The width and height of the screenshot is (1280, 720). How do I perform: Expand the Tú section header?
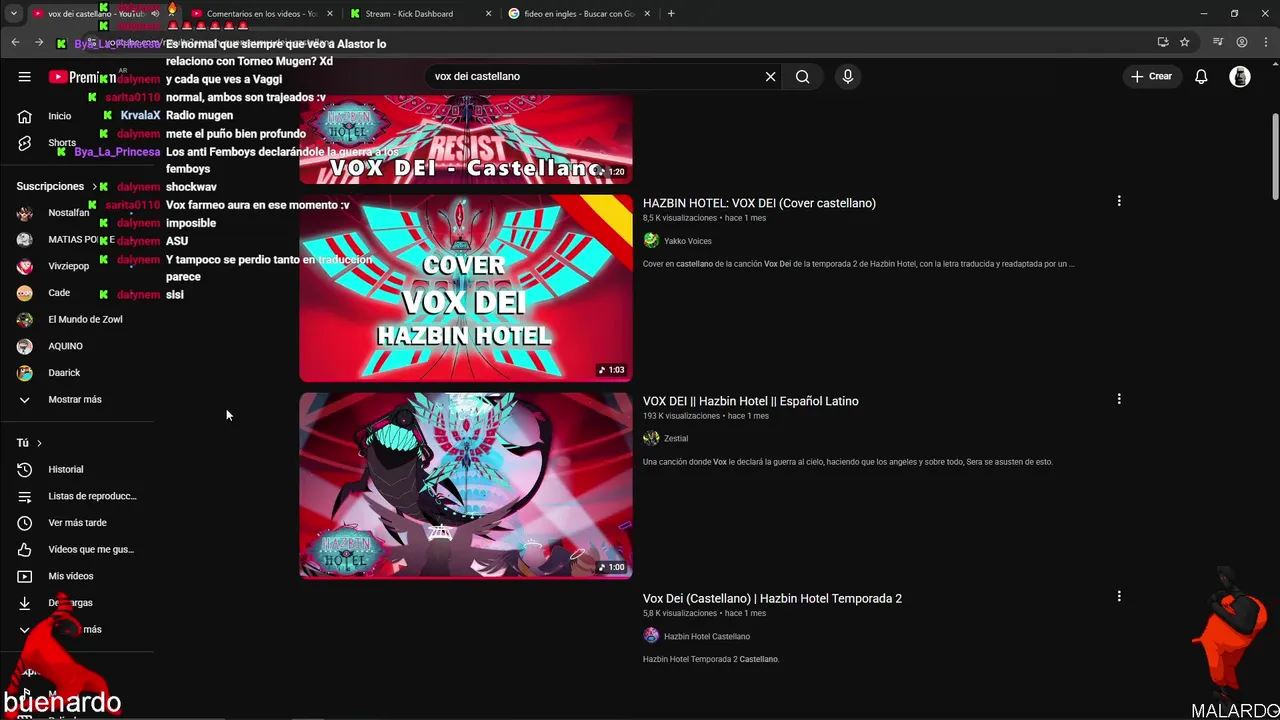(x=29, y=443)
